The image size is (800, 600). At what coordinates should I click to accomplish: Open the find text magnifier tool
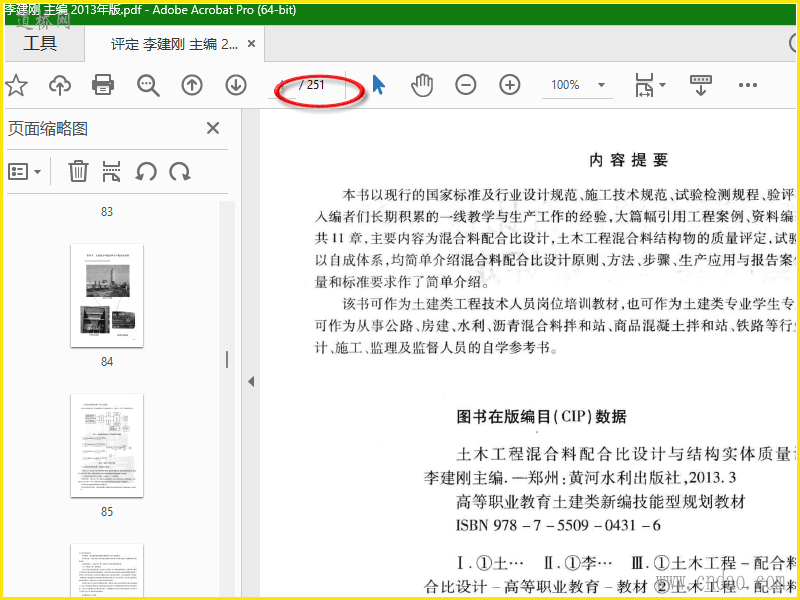coord(148,86)
